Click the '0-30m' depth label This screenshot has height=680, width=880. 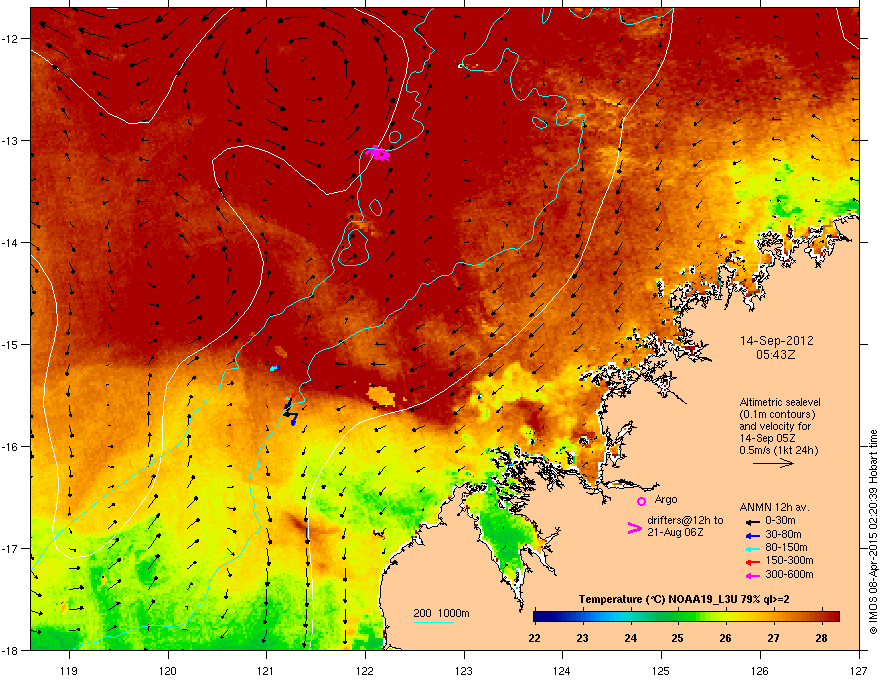tap(781, 521)
